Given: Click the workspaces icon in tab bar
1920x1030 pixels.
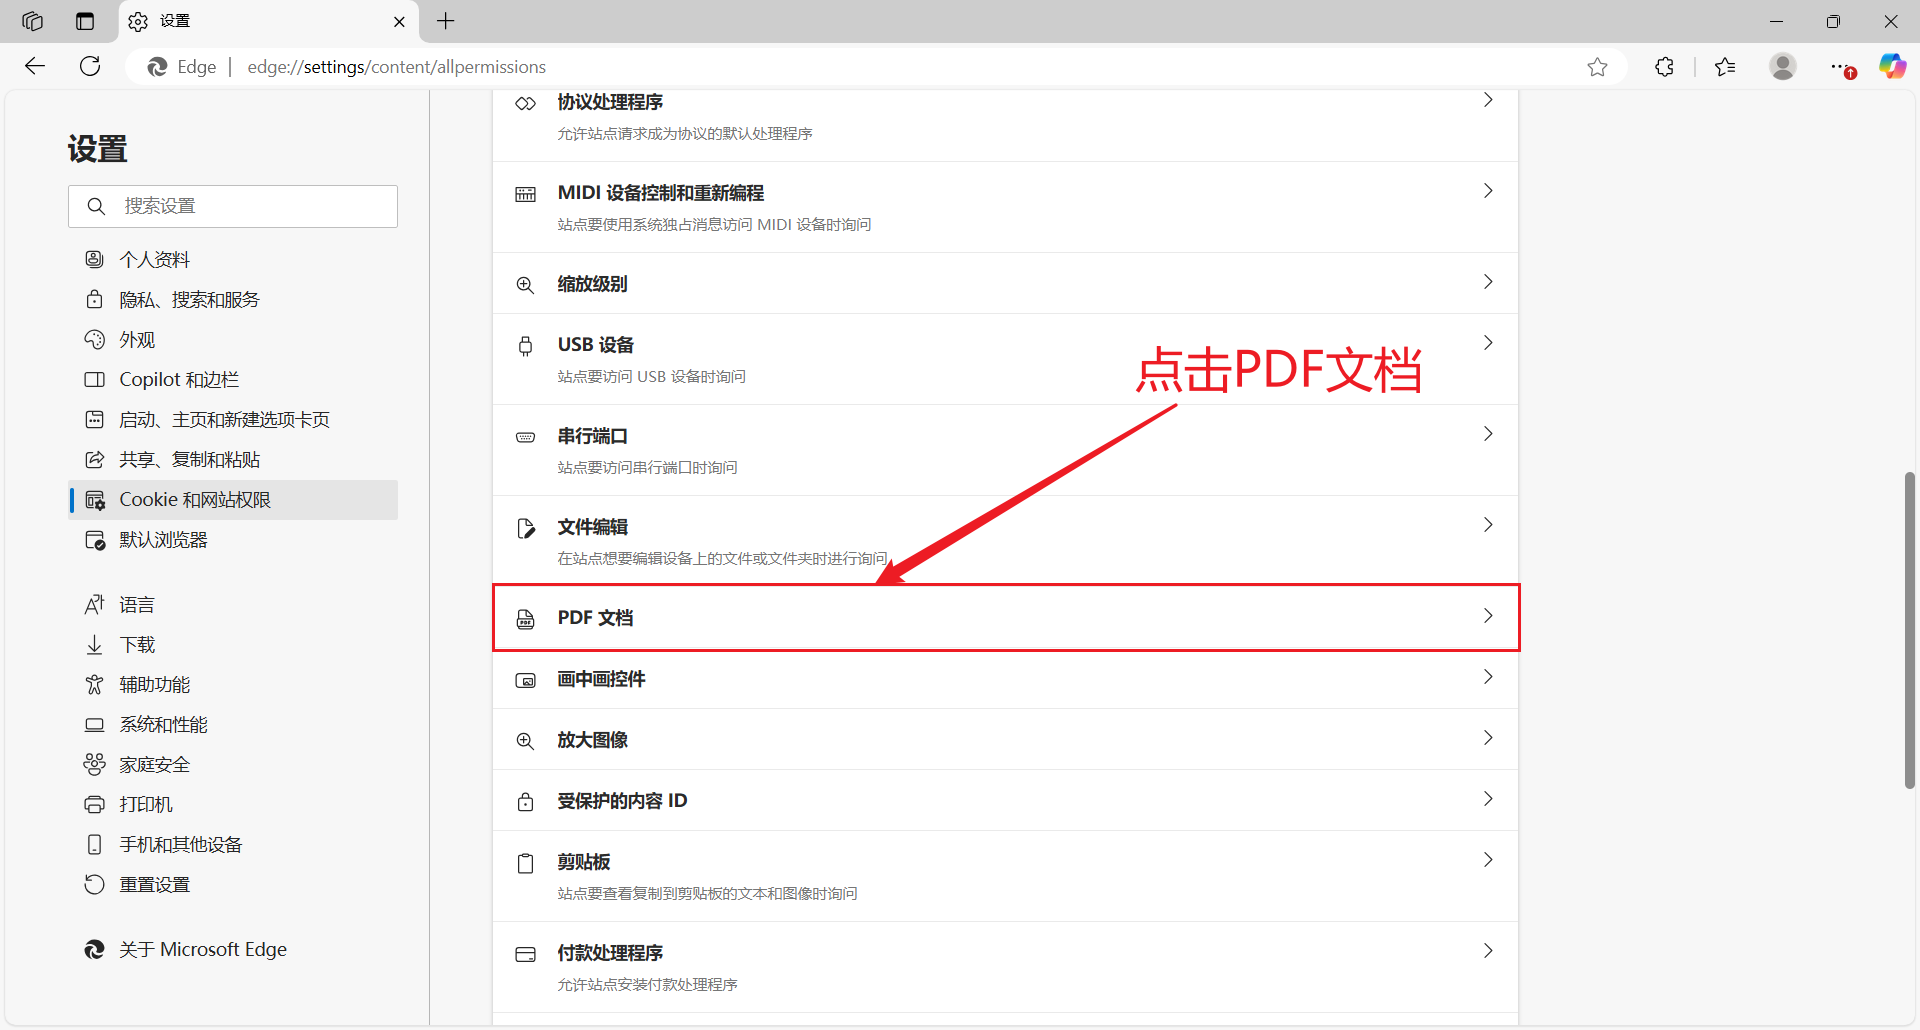Looking at the screenshot, I should click(32, 21).
